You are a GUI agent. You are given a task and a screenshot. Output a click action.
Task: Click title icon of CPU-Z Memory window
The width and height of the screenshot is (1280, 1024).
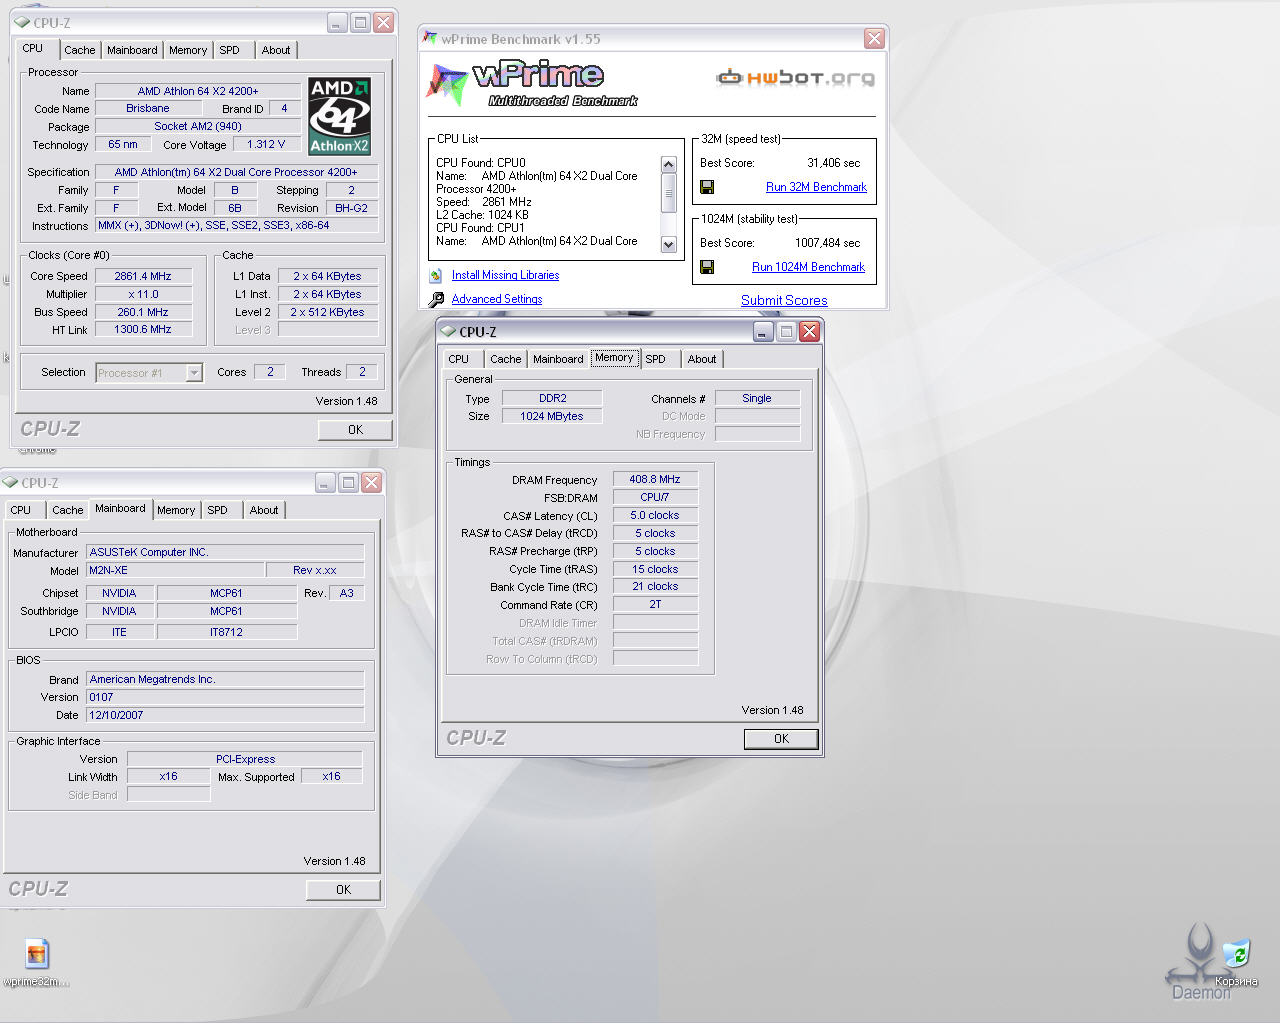point(448,331)
